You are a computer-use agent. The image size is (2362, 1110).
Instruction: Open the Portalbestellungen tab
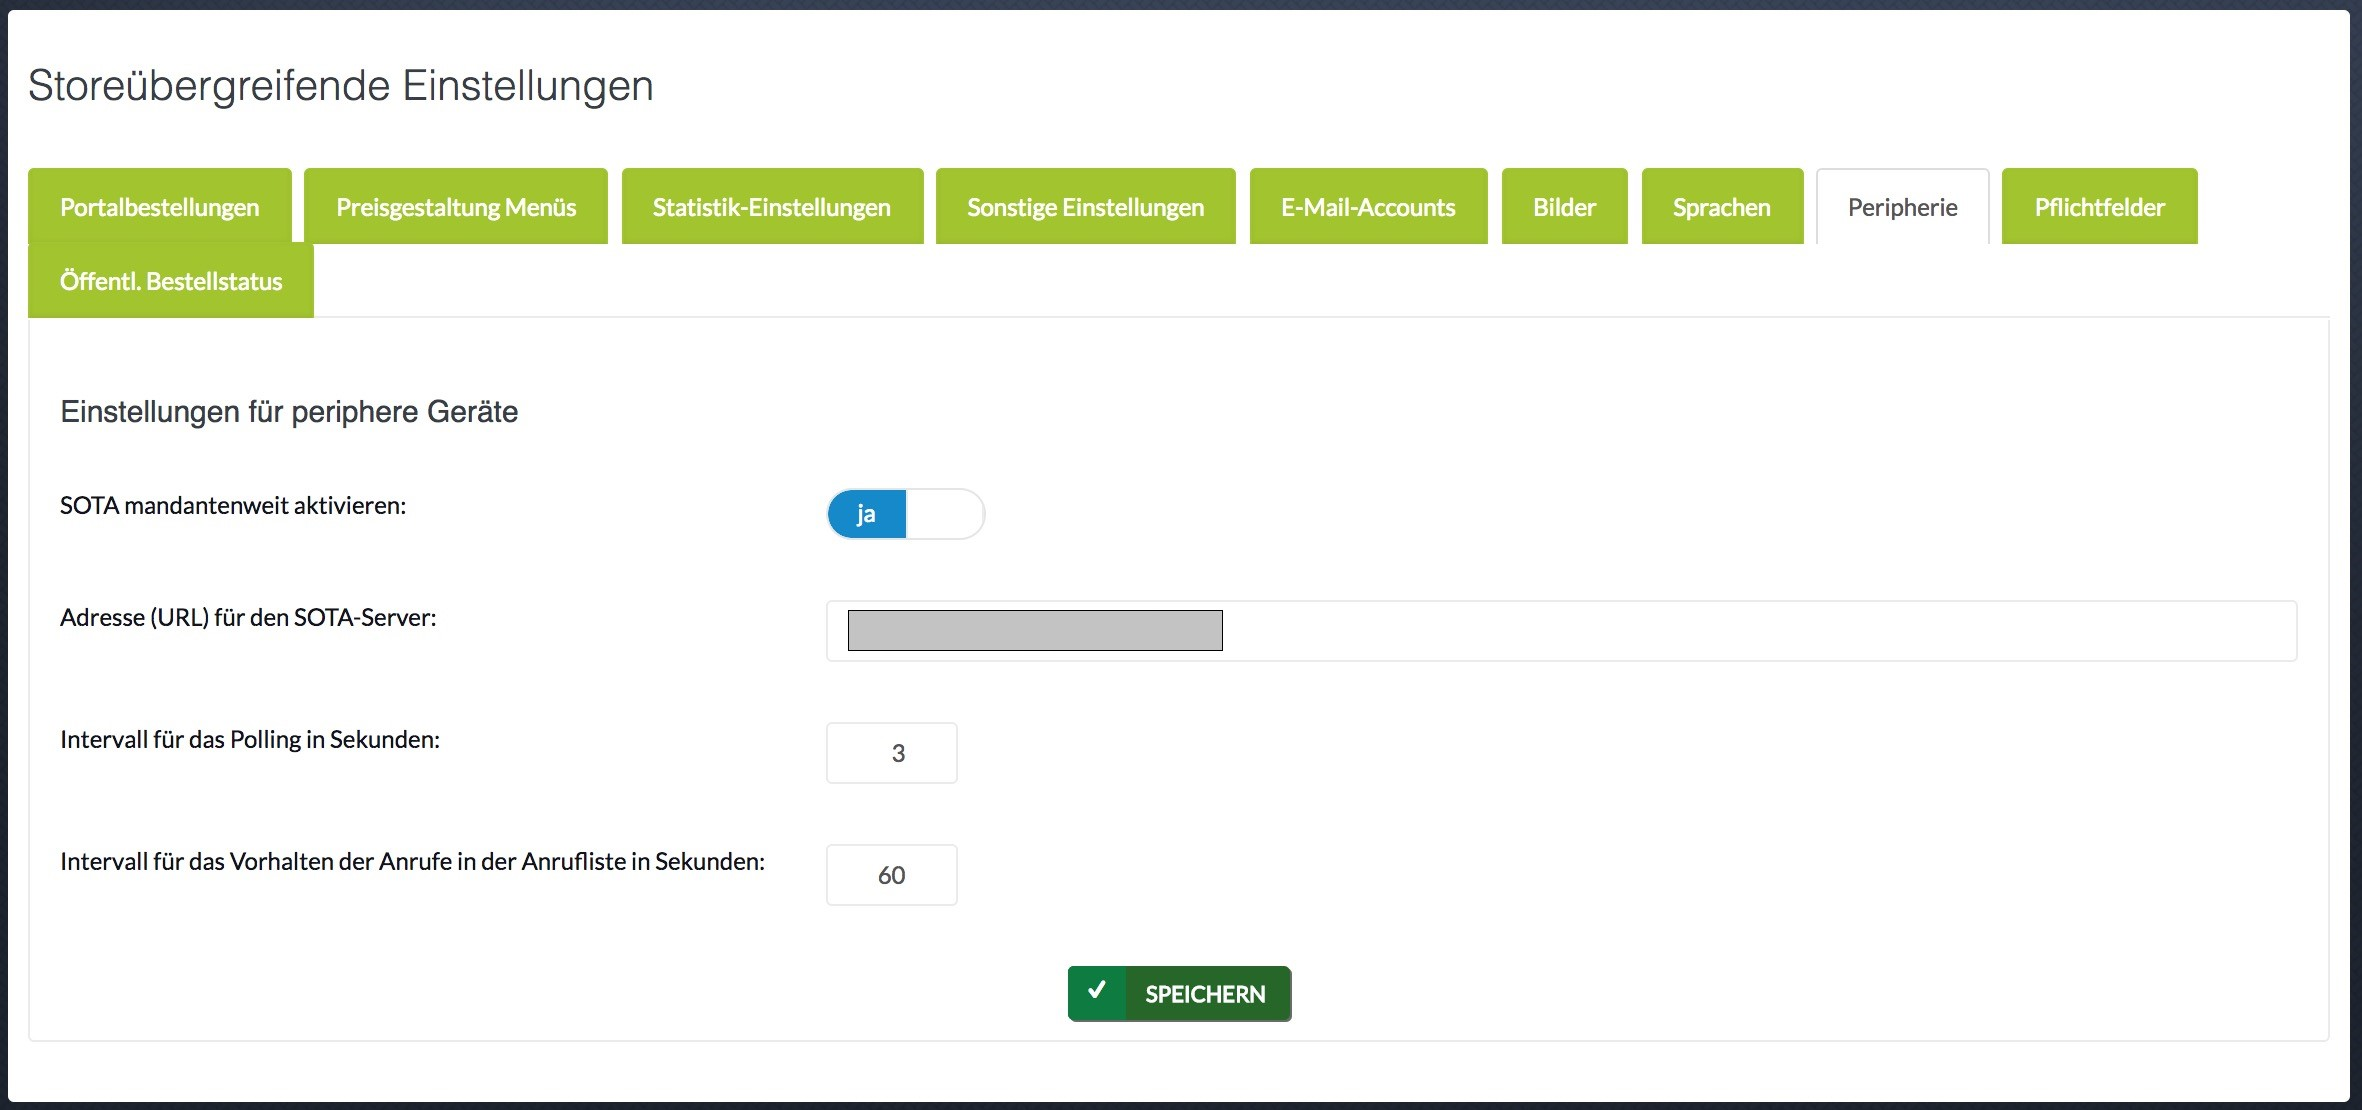pyautogui.click(x=160, y=207)
